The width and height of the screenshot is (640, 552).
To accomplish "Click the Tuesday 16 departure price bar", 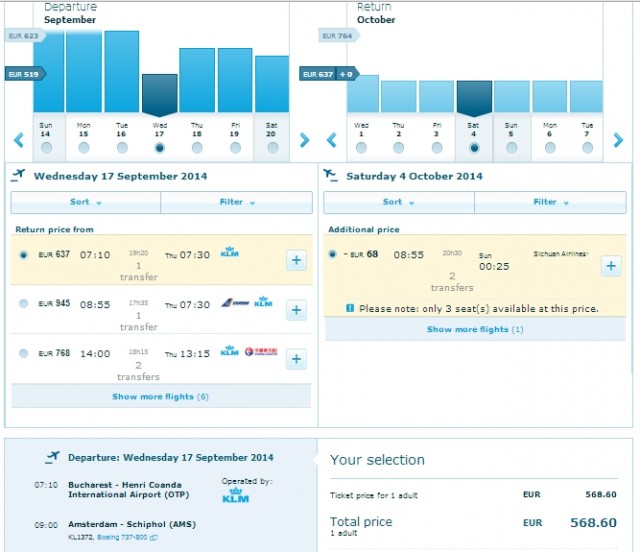I will [x=121, y=72].
